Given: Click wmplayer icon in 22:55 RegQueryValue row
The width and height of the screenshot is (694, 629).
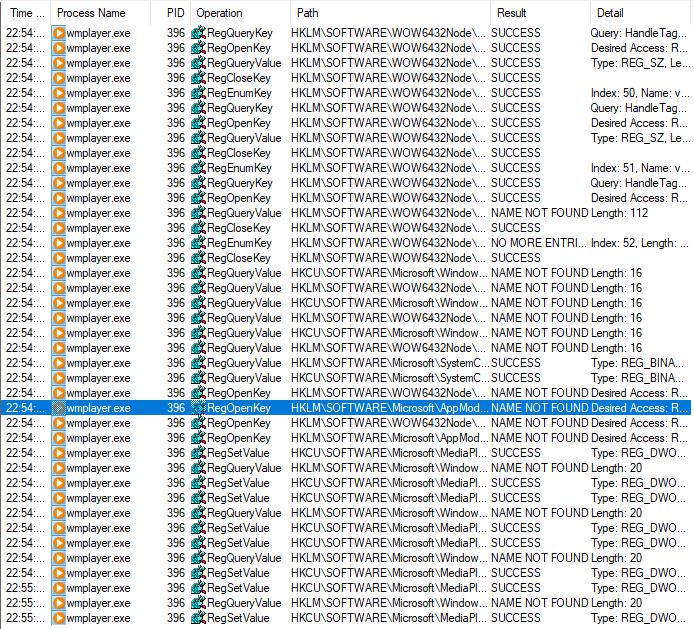Looking at the screenshot, I should point(58,603).
